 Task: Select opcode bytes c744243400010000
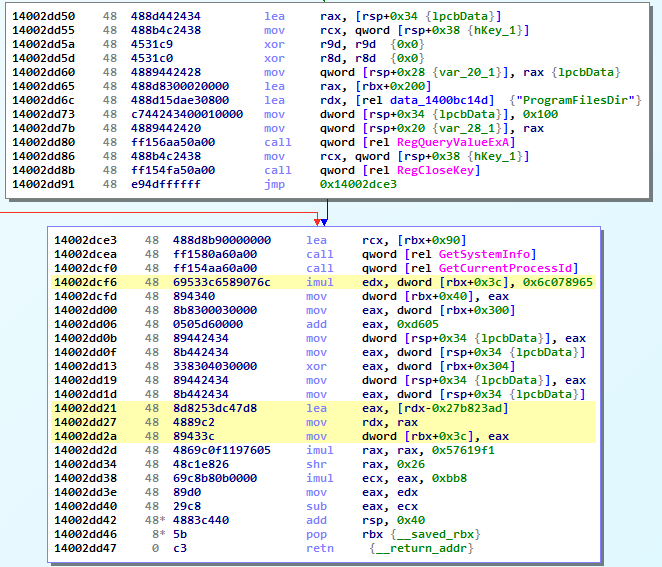pyautogui.click(x=187, y=114)
